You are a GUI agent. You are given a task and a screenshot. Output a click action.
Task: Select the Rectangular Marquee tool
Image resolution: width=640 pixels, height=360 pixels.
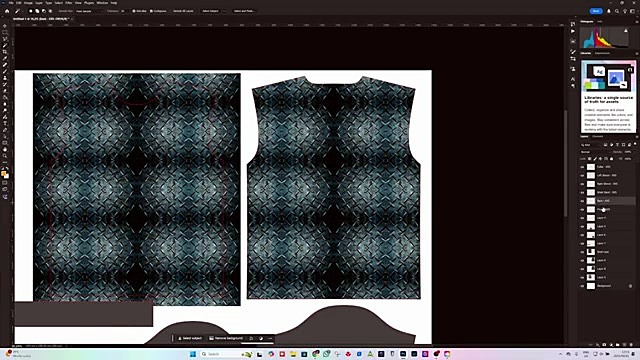[x=5, y=32]
